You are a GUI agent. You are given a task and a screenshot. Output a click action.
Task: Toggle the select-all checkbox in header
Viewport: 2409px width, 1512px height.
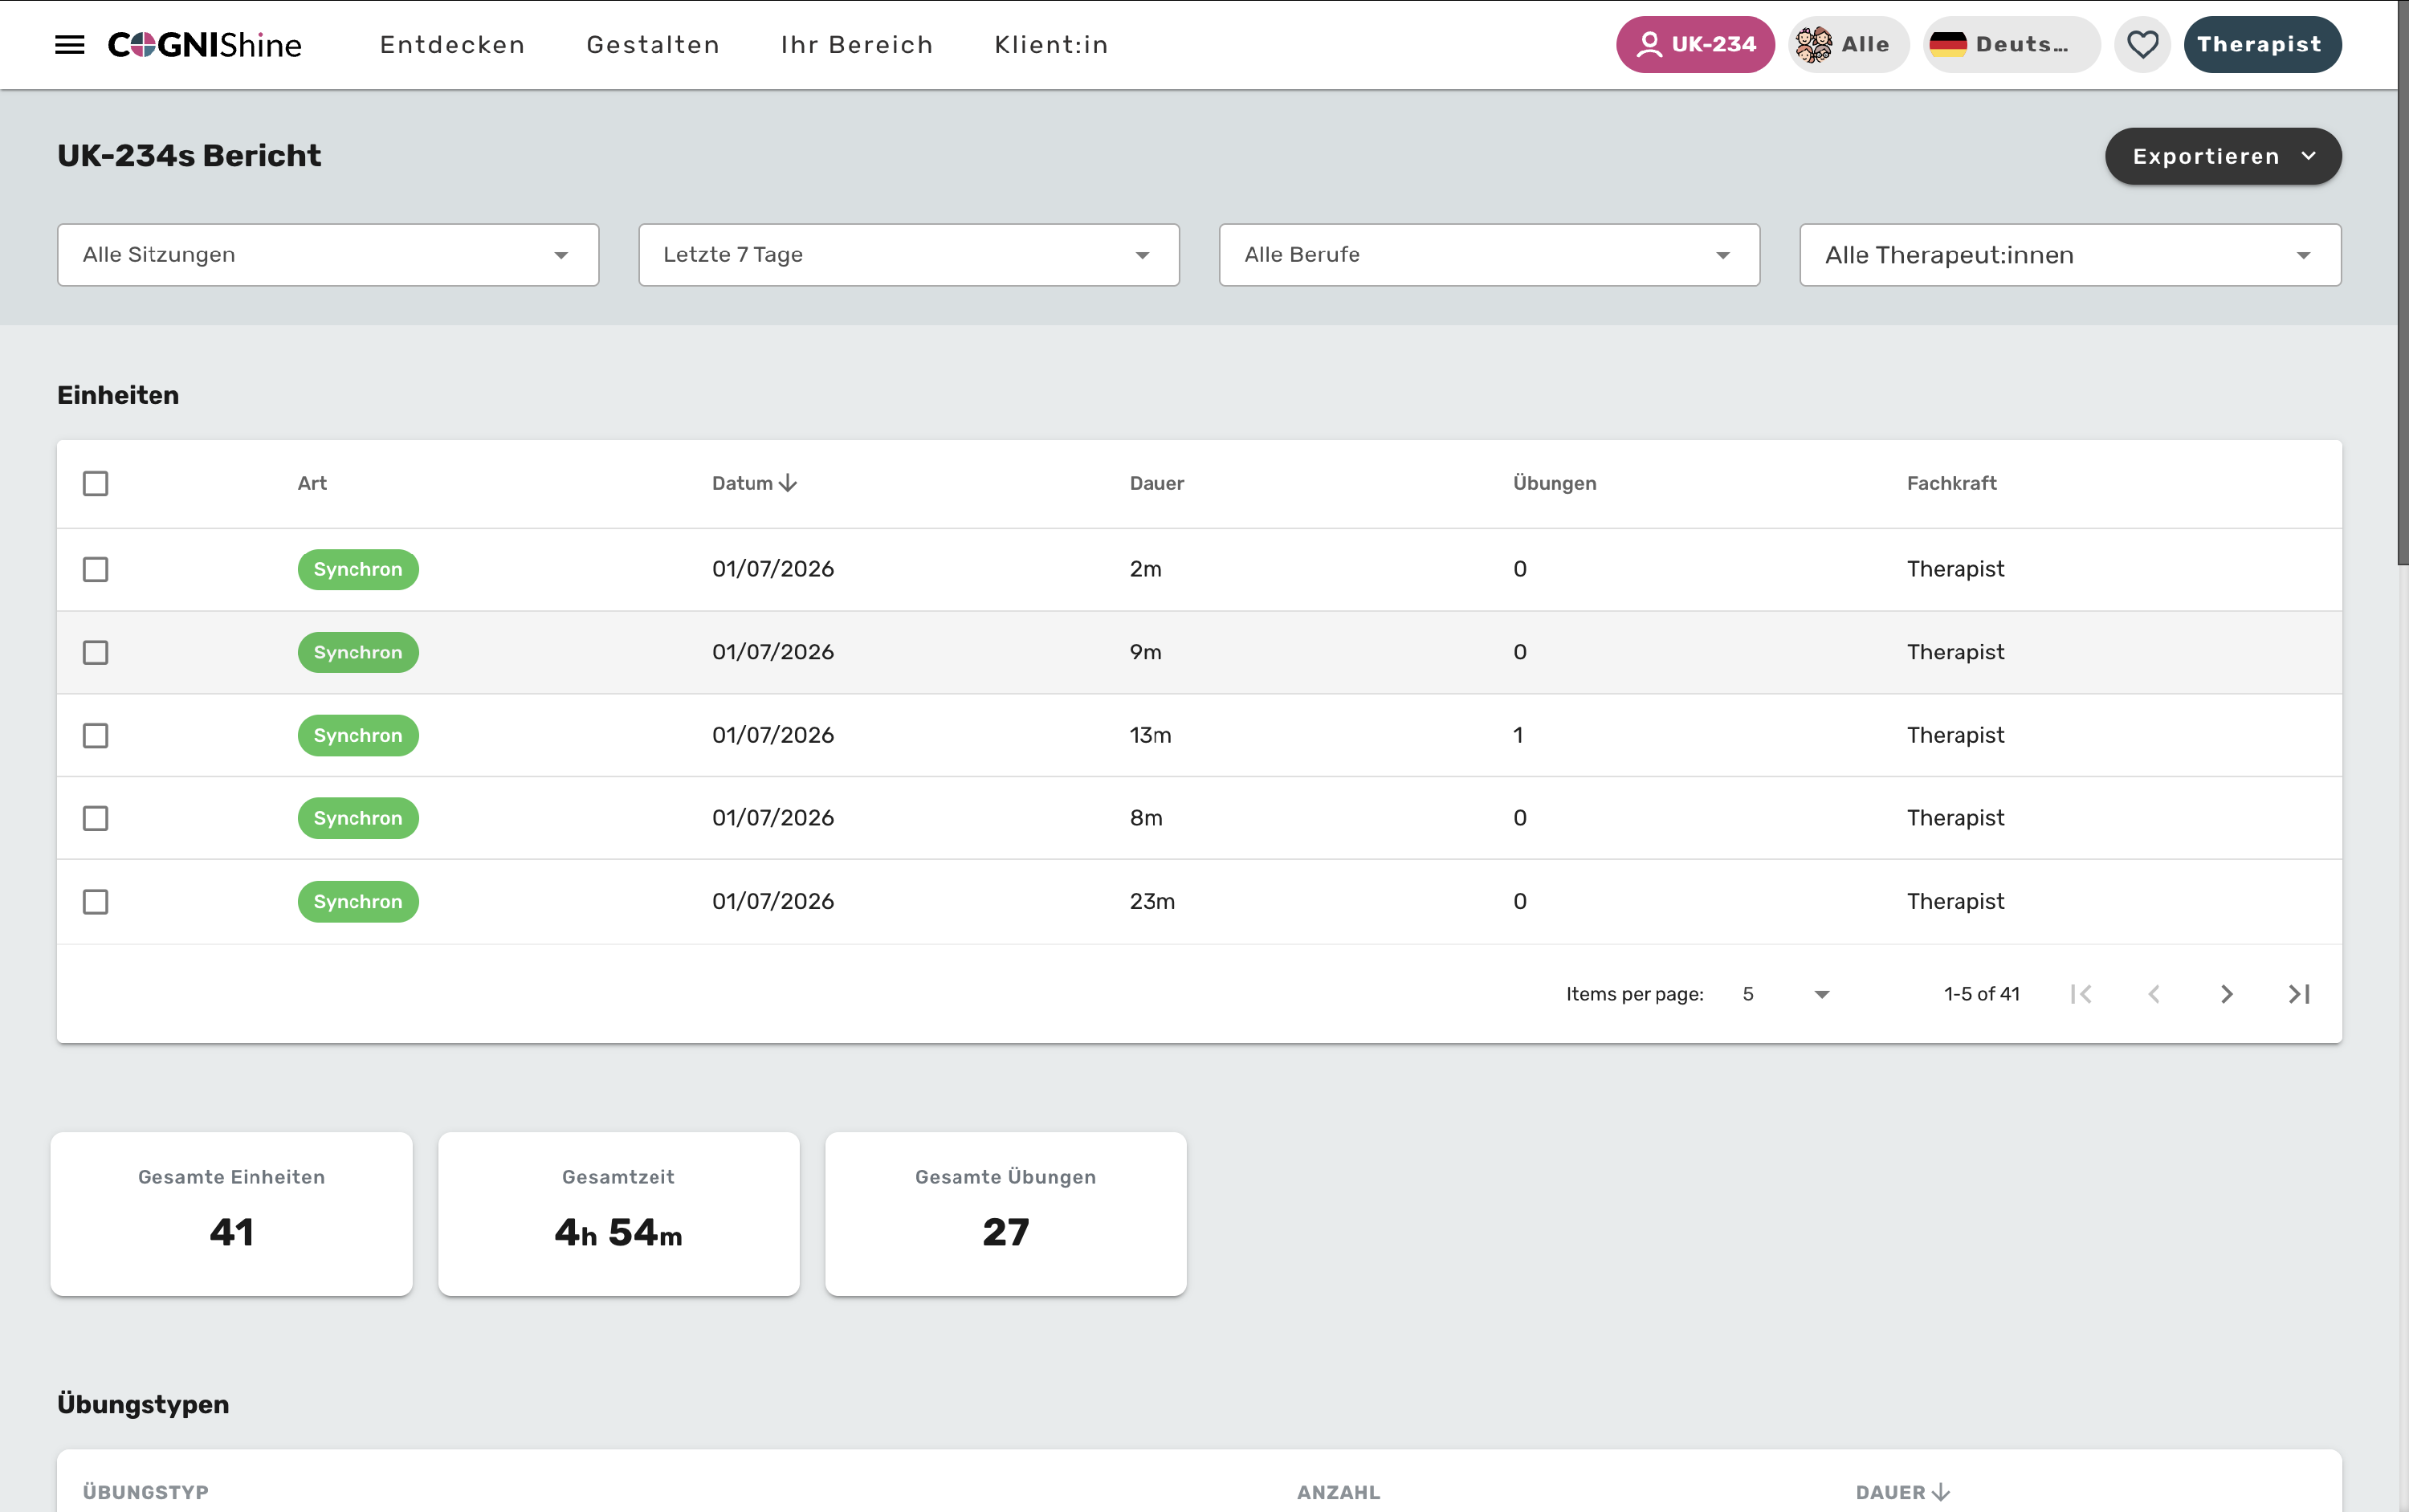point(96,484)
